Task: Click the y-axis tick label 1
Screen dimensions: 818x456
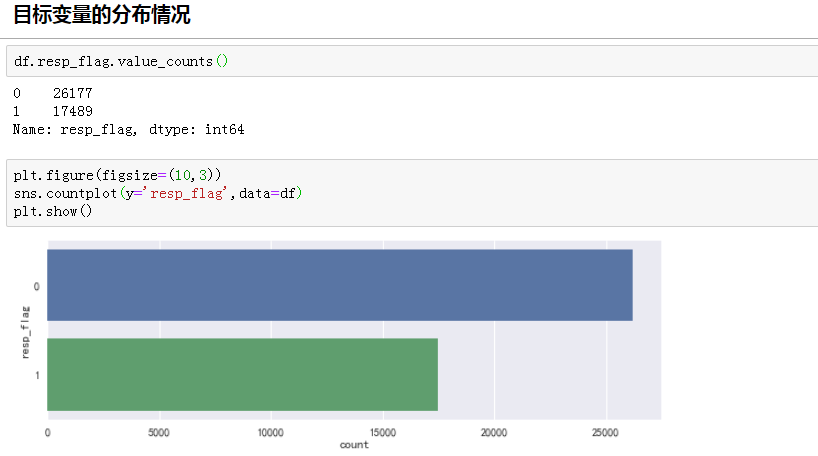Action: 38,375
